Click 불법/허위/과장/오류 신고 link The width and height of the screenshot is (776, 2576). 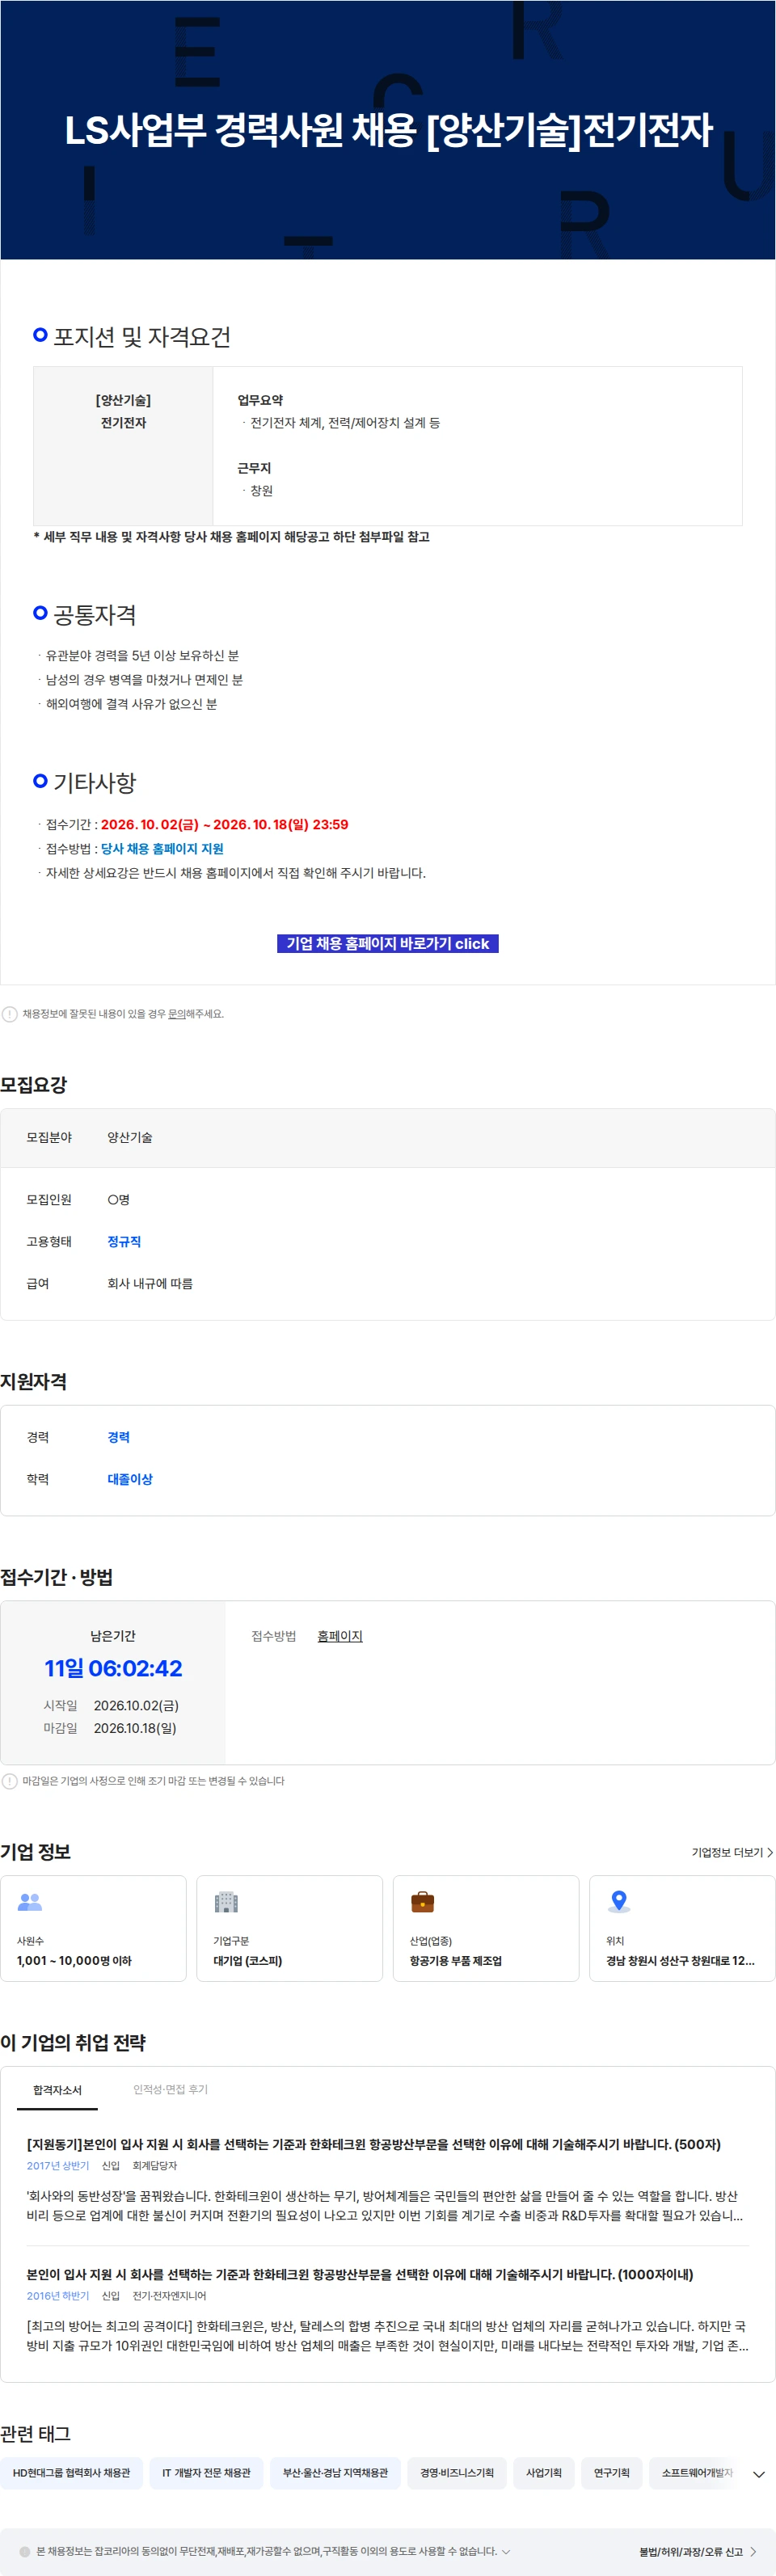(x=698, y=2552)
